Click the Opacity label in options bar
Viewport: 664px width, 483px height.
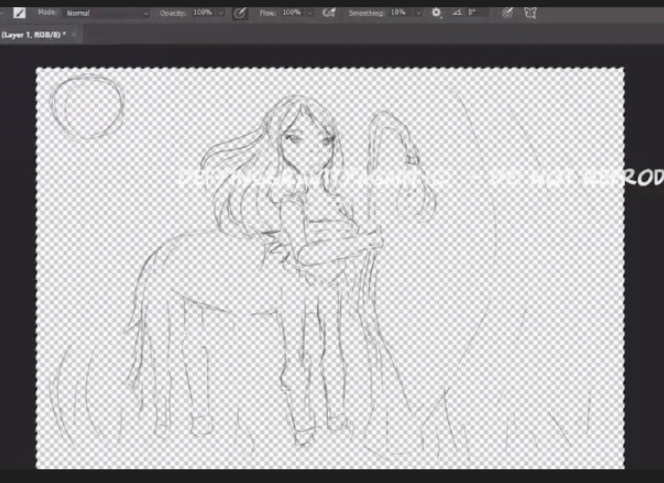click(x=173, y=13)
